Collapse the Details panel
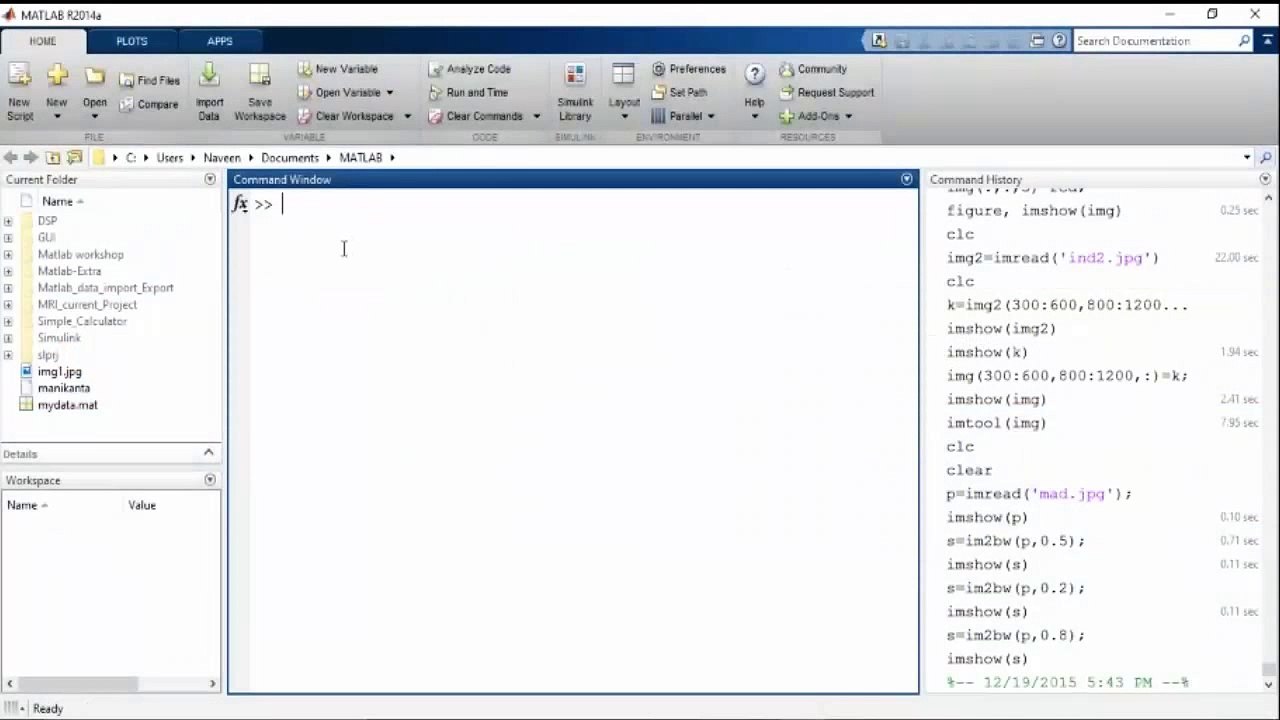This screenshot has height=720, width=1280. pyautogui.click(x=209, y=453)
